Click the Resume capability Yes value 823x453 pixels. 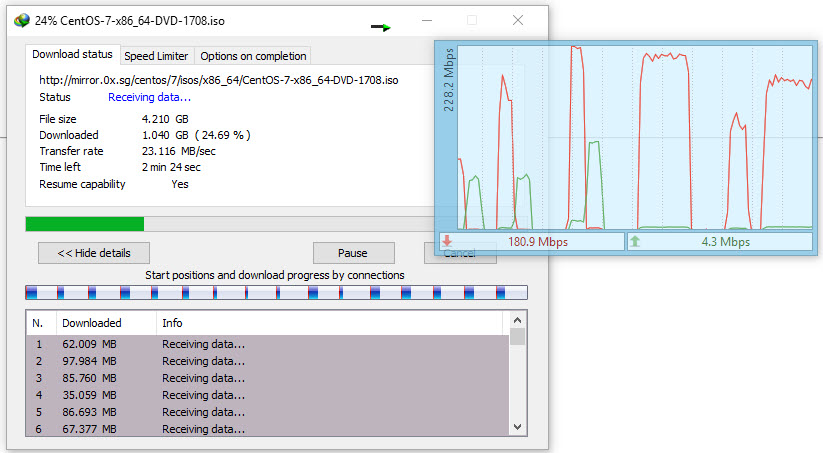click(180, 184)
